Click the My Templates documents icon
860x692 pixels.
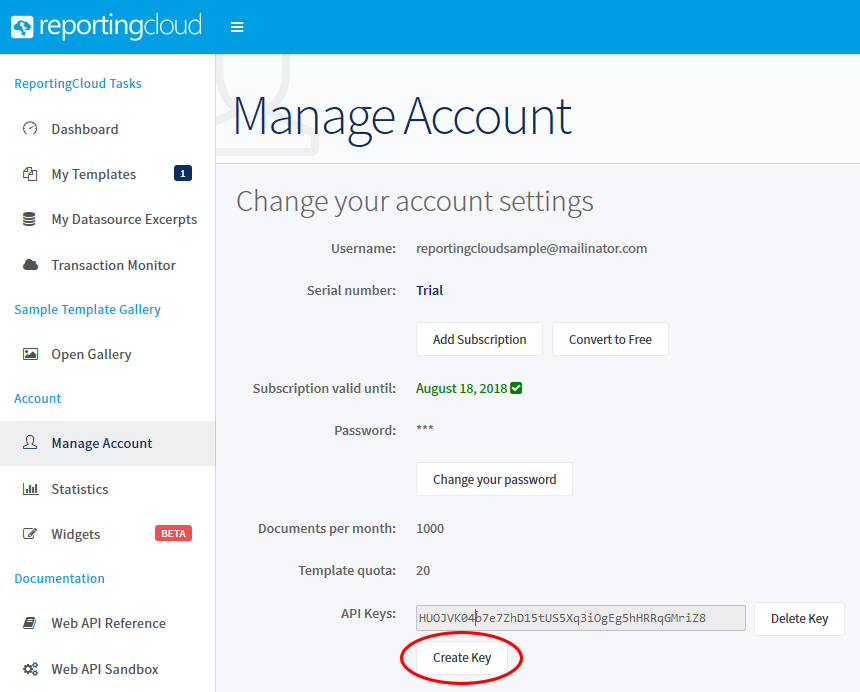pyautogui.click(x=30, y=174)
